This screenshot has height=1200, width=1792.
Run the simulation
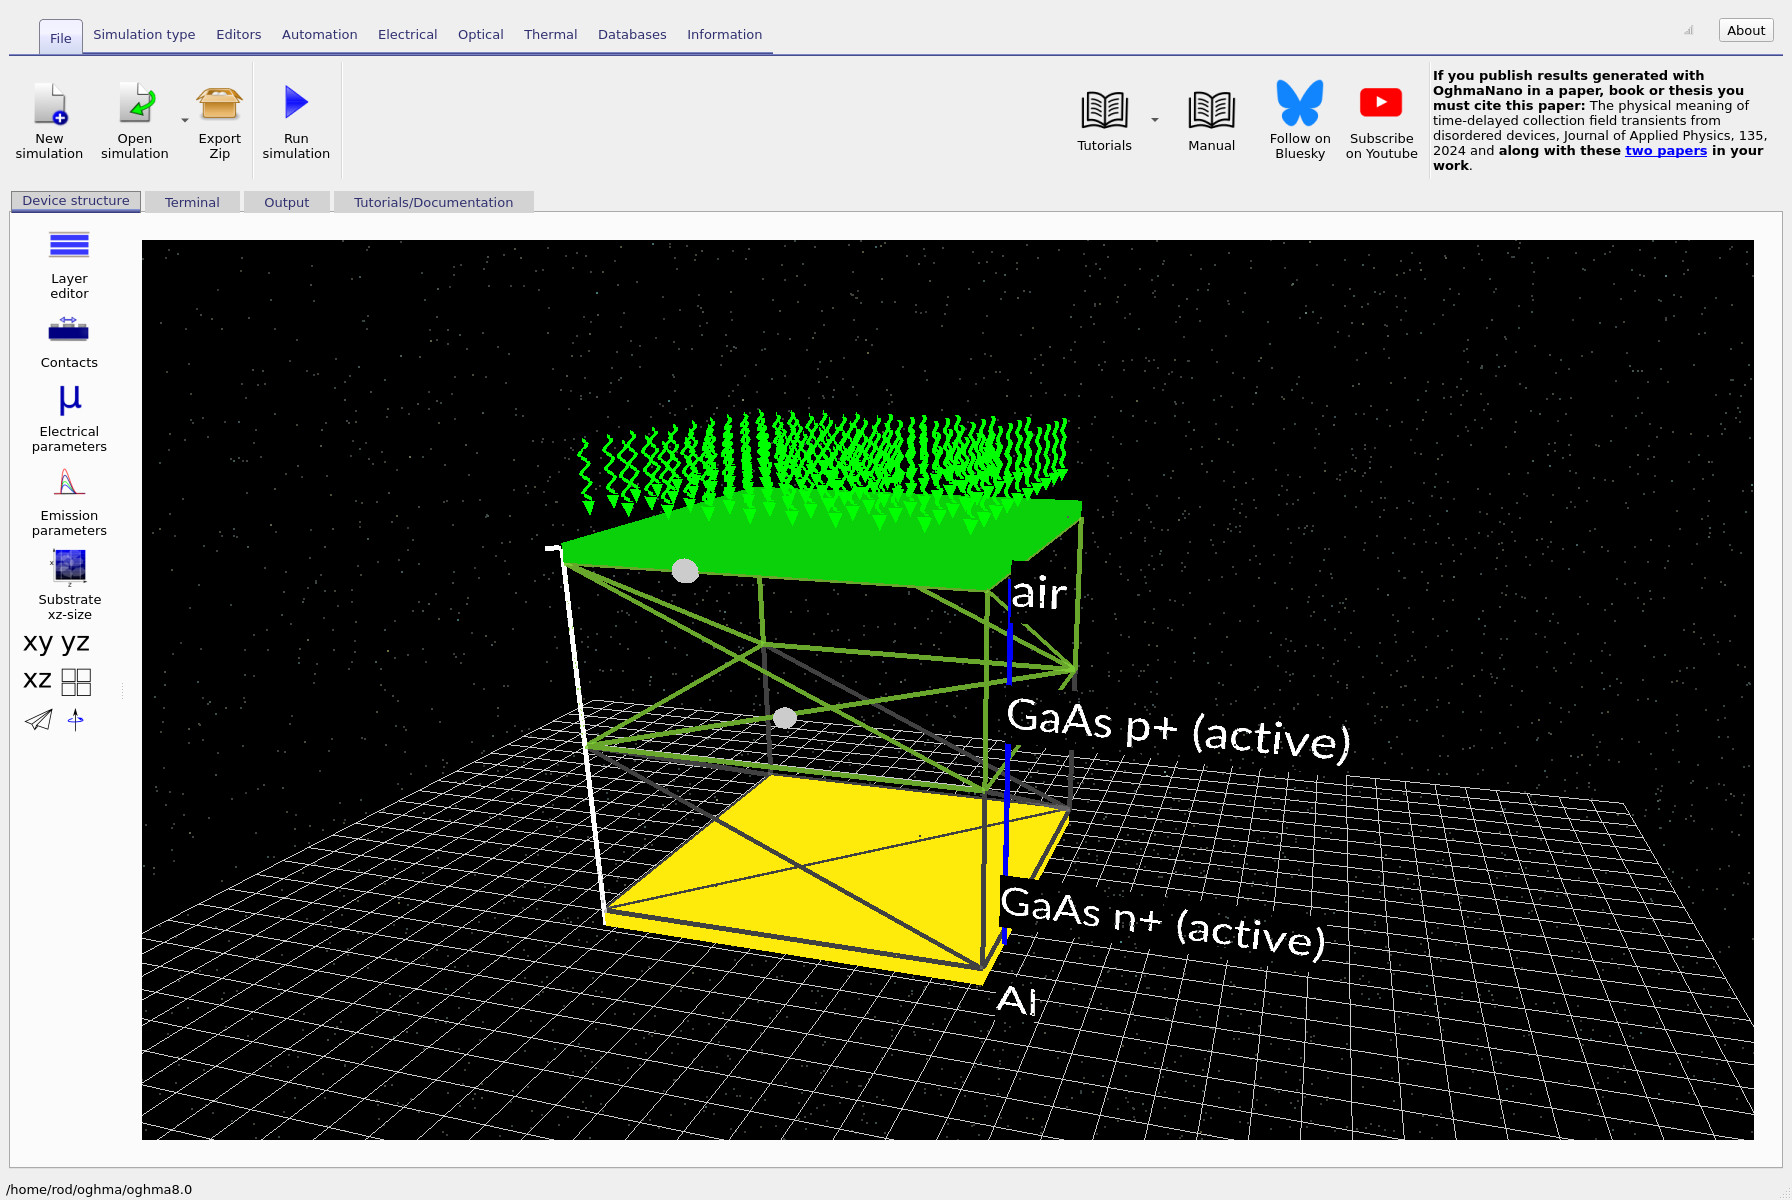[x=296, y=118]
